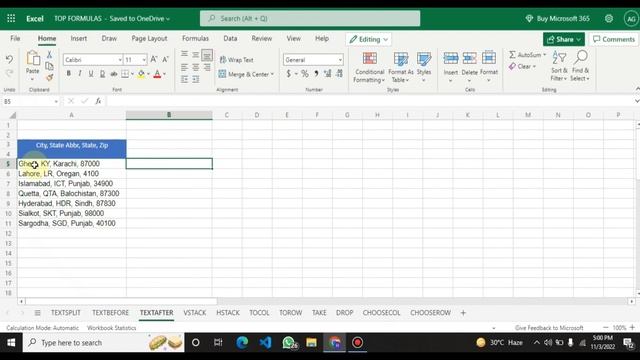Image resolution: width=640 pixels, height=360 pixels.
Task: Switch to the Formulas ribbon tab
Action: pos(195,38)
